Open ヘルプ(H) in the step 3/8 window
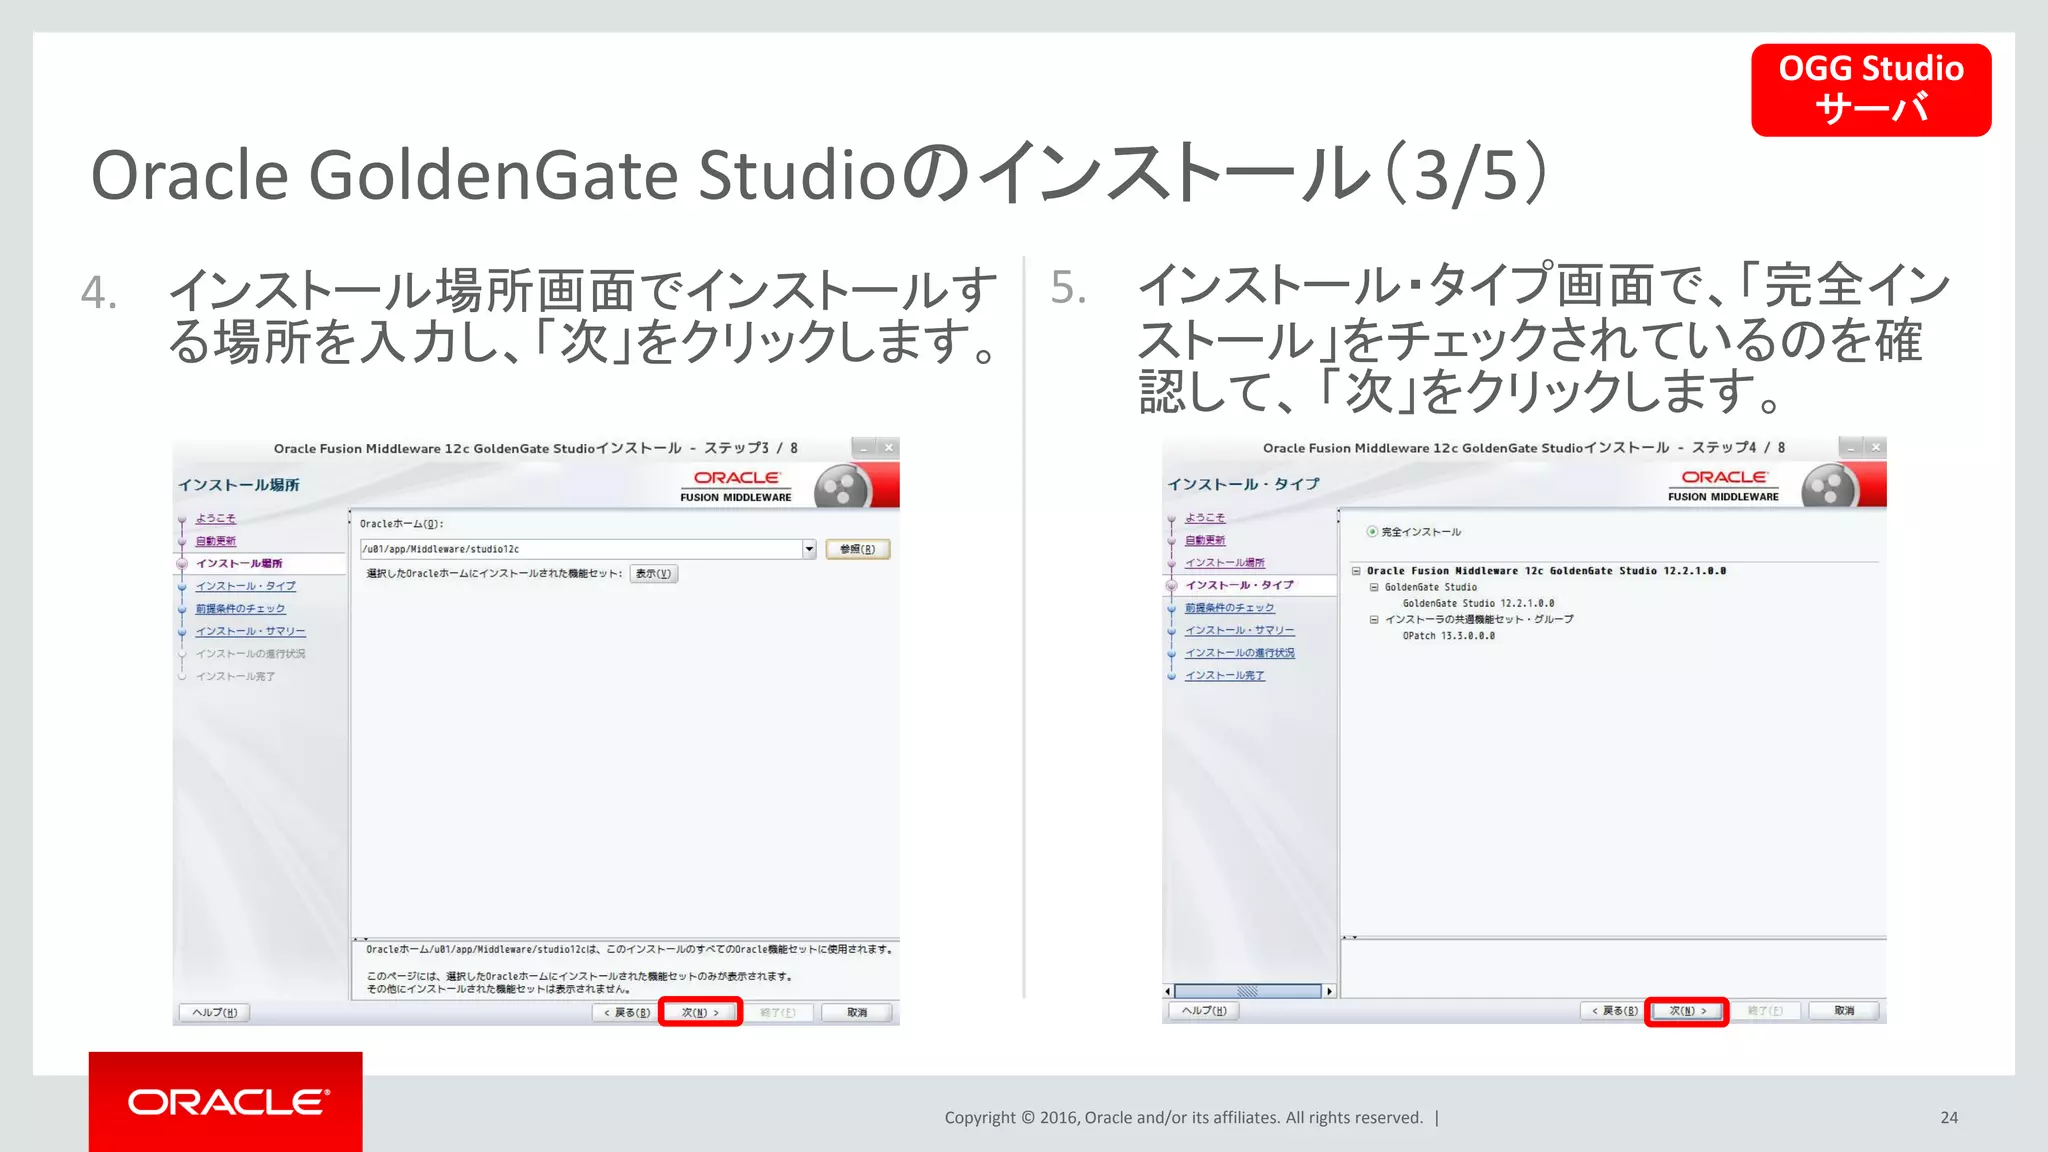This screenshot has width=2048, height=1152. pyautogui.click(x=214, y=1012)
